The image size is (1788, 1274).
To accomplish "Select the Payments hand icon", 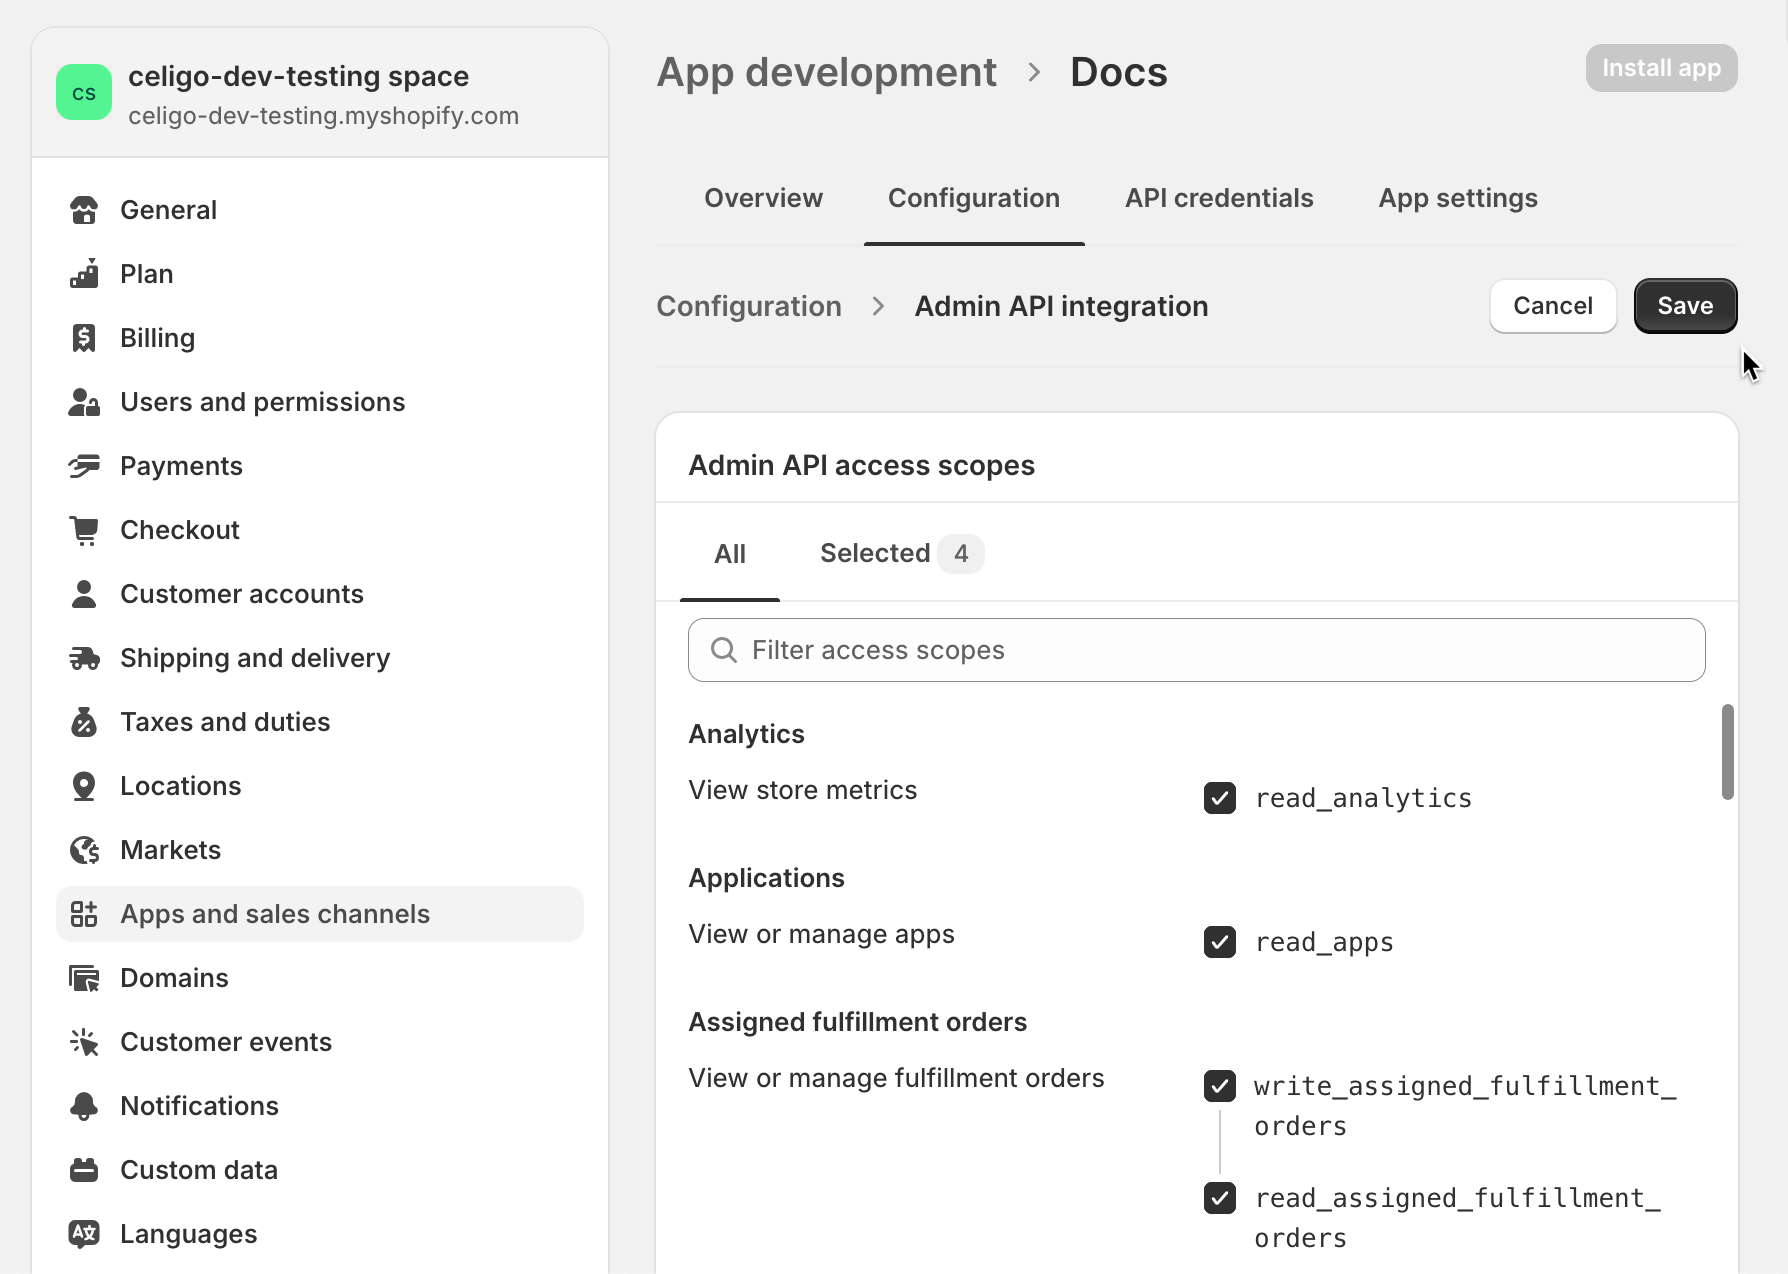I will tap(84, 466).
